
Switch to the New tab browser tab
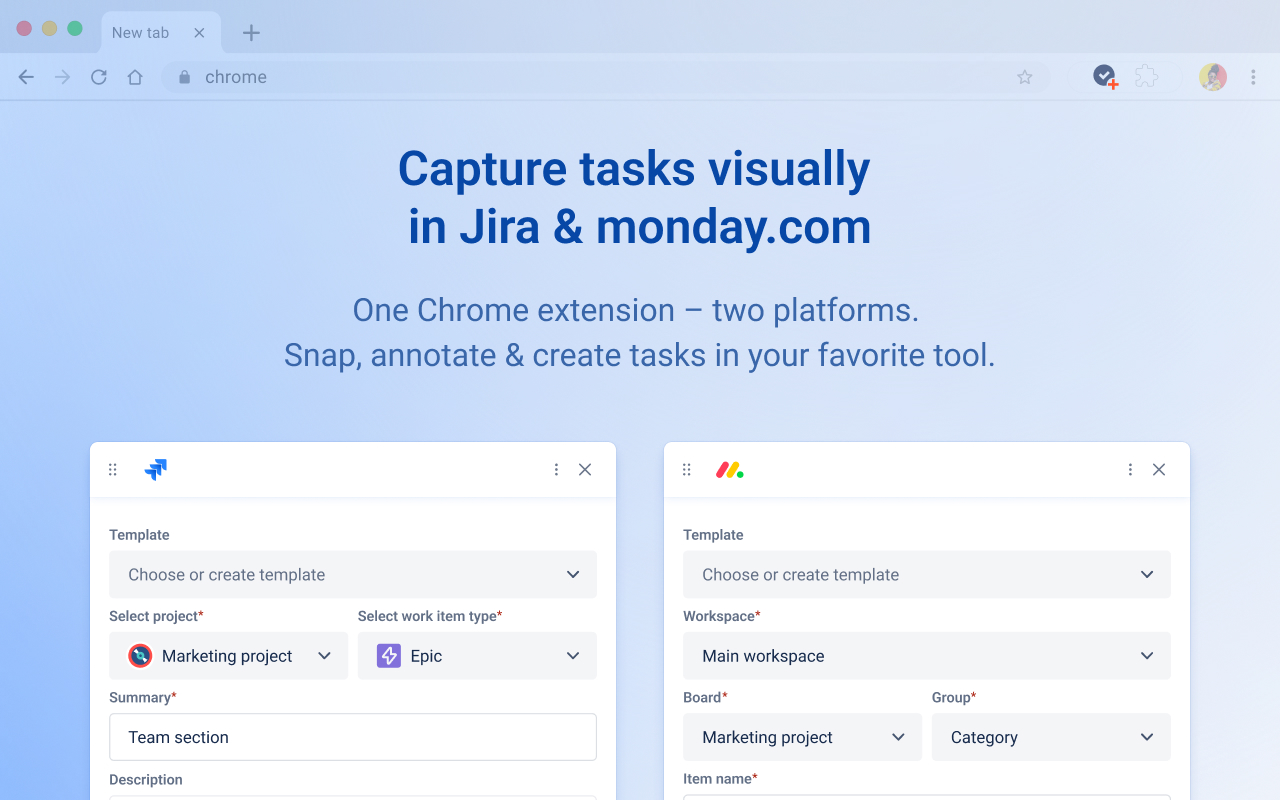point(140,32)
